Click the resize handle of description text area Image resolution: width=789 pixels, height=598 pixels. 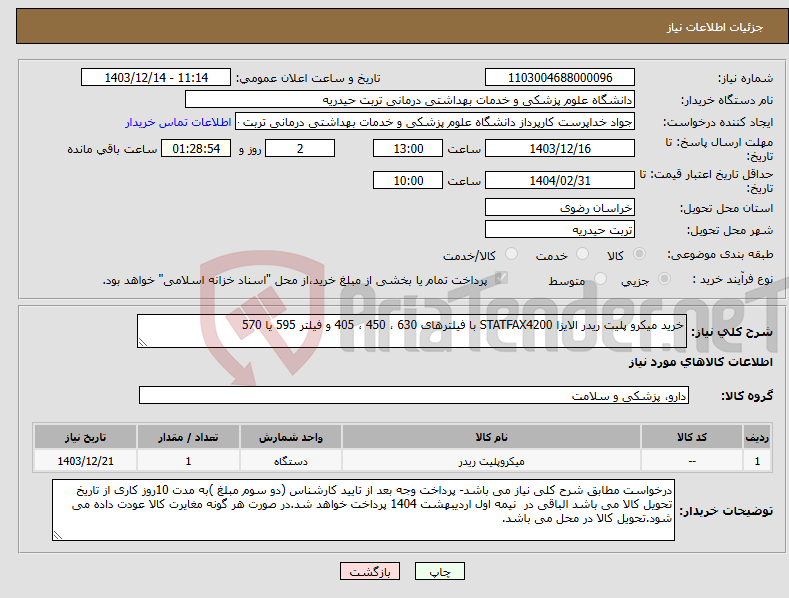coord(142,343)
